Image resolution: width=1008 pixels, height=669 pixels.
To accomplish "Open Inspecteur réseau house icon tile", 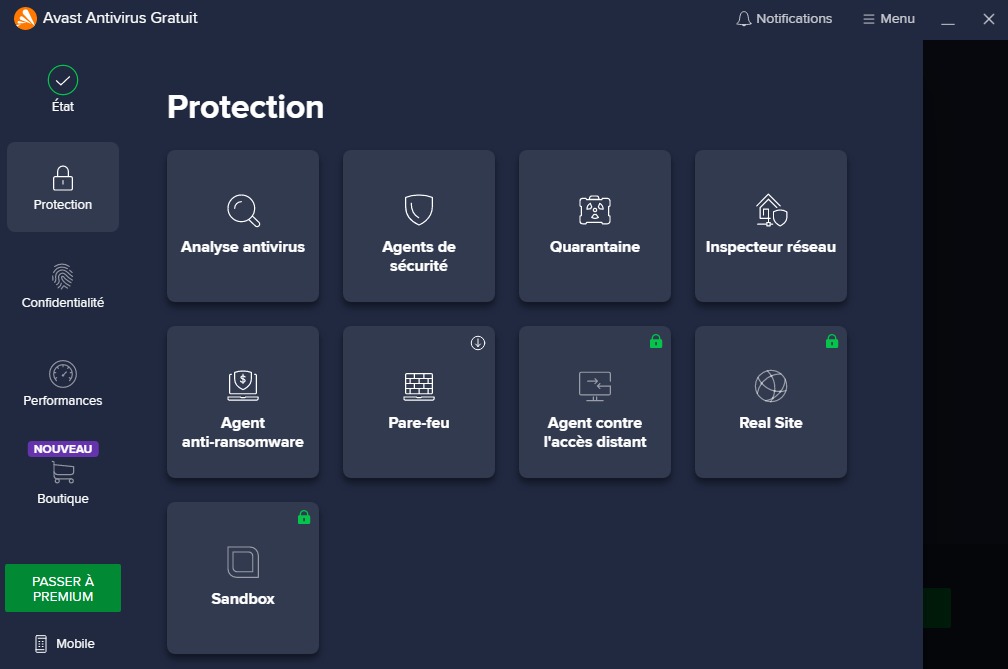I will 771,226.
